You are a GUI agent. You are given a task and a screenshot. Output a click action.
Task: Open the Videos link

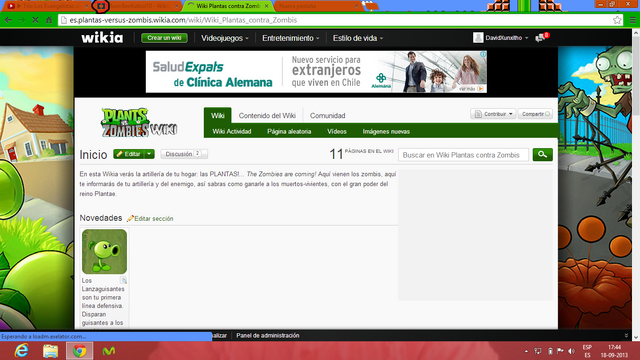tap(337, 131)
